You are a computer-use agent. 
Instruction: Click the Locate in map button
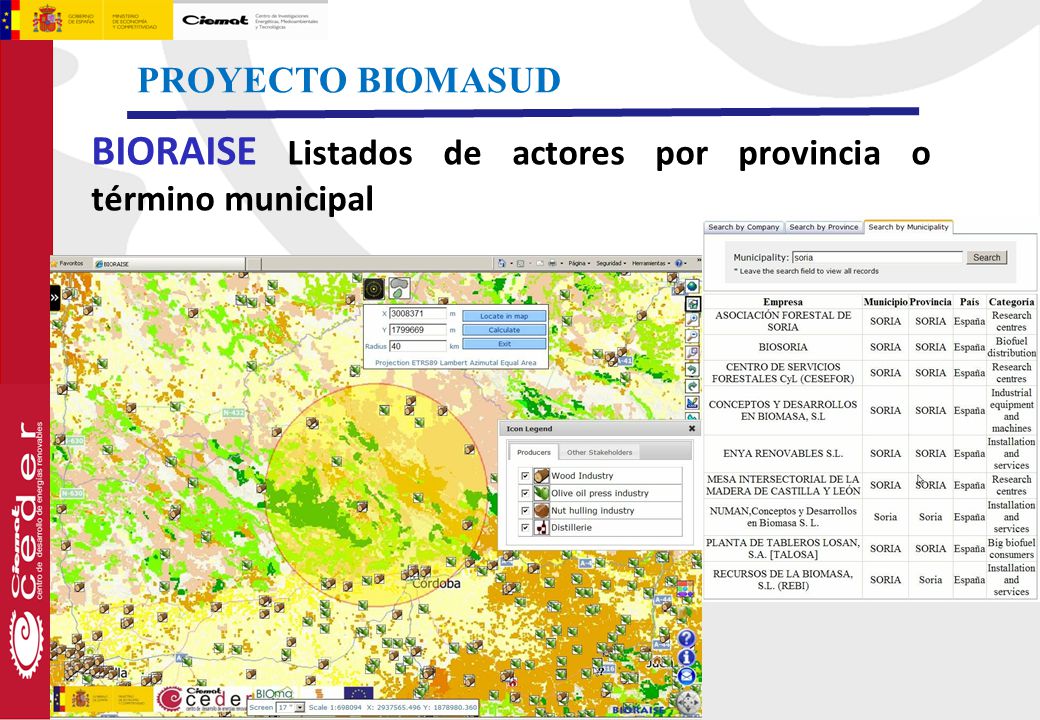504,316
